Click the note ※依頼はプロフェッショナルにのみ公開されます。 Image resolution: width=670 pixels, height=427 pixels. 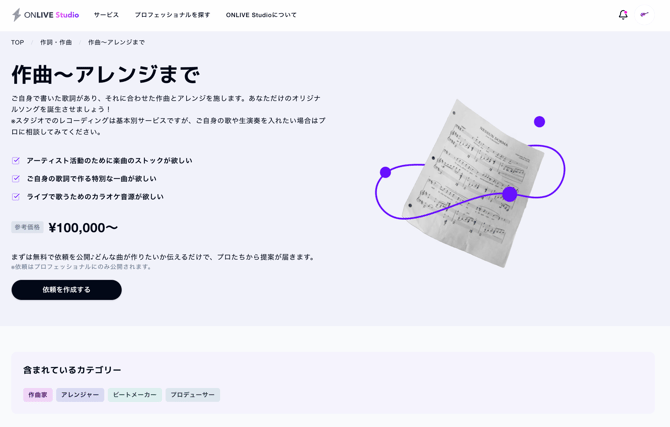pos(82,267)
